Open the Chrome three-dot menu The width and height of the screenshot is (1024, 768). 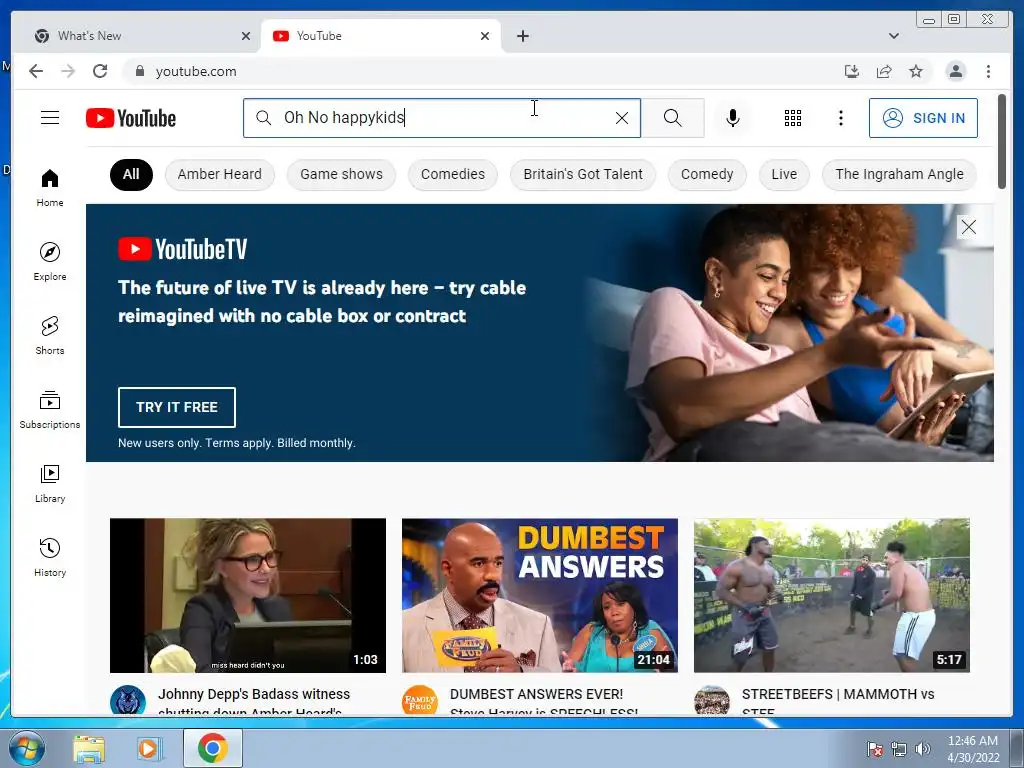point(988,71)
